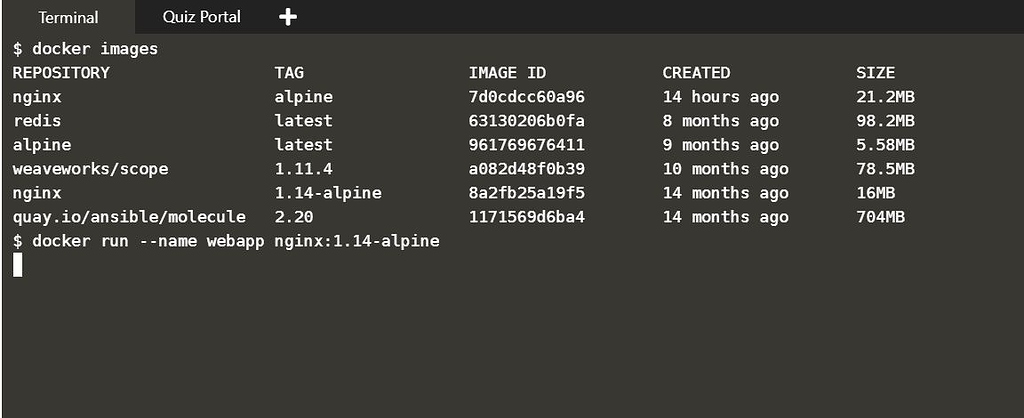Click the quay.io/ansible/molecule repository name
The height and width of the screenshot is (418, 1024).
[x=129, y=216]
